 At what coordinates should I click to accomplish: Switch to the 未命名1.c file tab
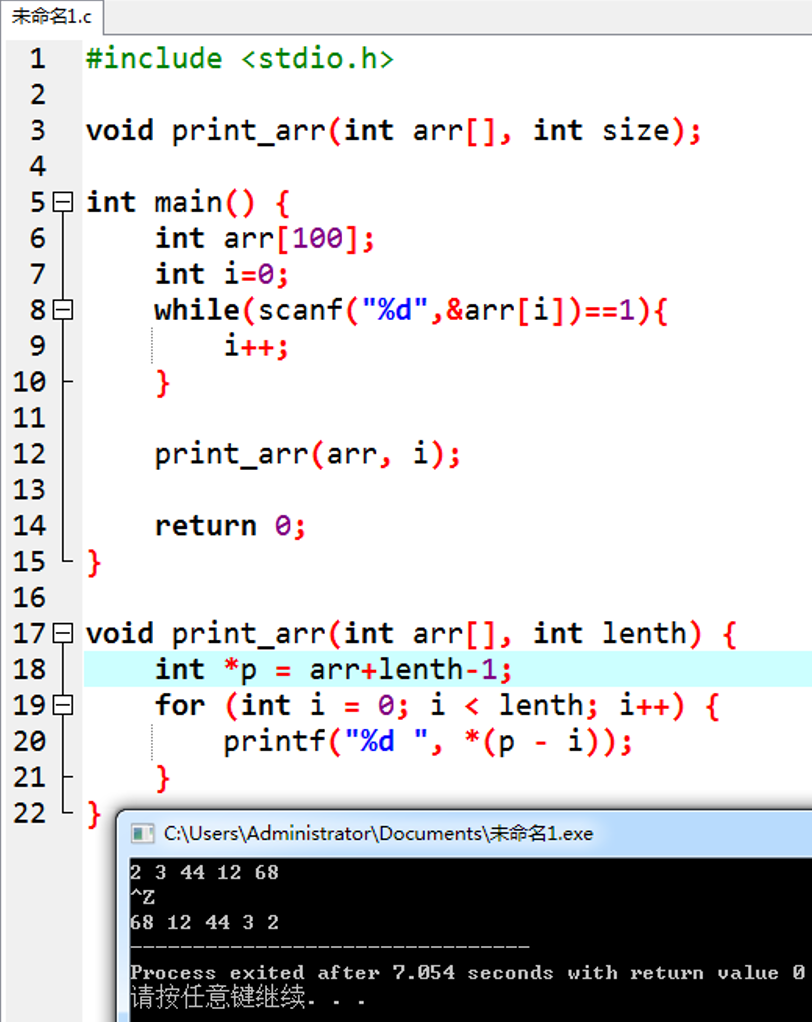tap(51, 16)
